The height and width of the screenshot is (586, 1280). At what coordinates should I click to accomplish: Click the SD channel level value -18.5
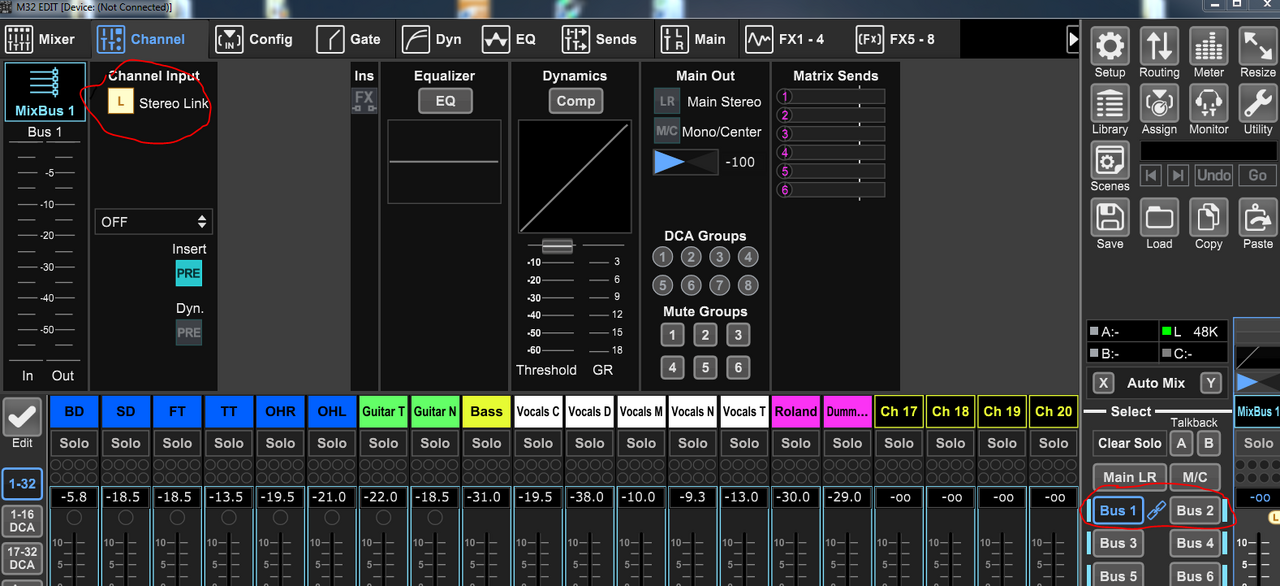click(x=126, y=497)
